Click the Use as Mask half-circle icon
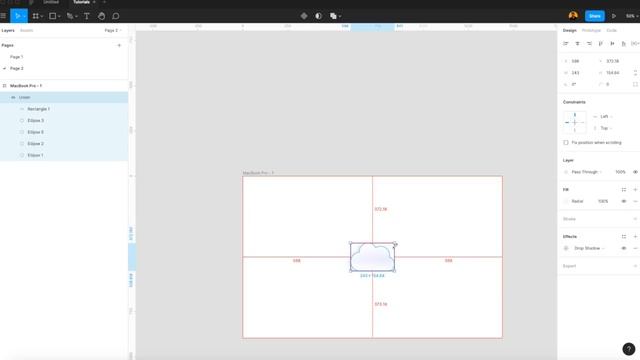This screenshot has height=360, width=640. point(318,16)
